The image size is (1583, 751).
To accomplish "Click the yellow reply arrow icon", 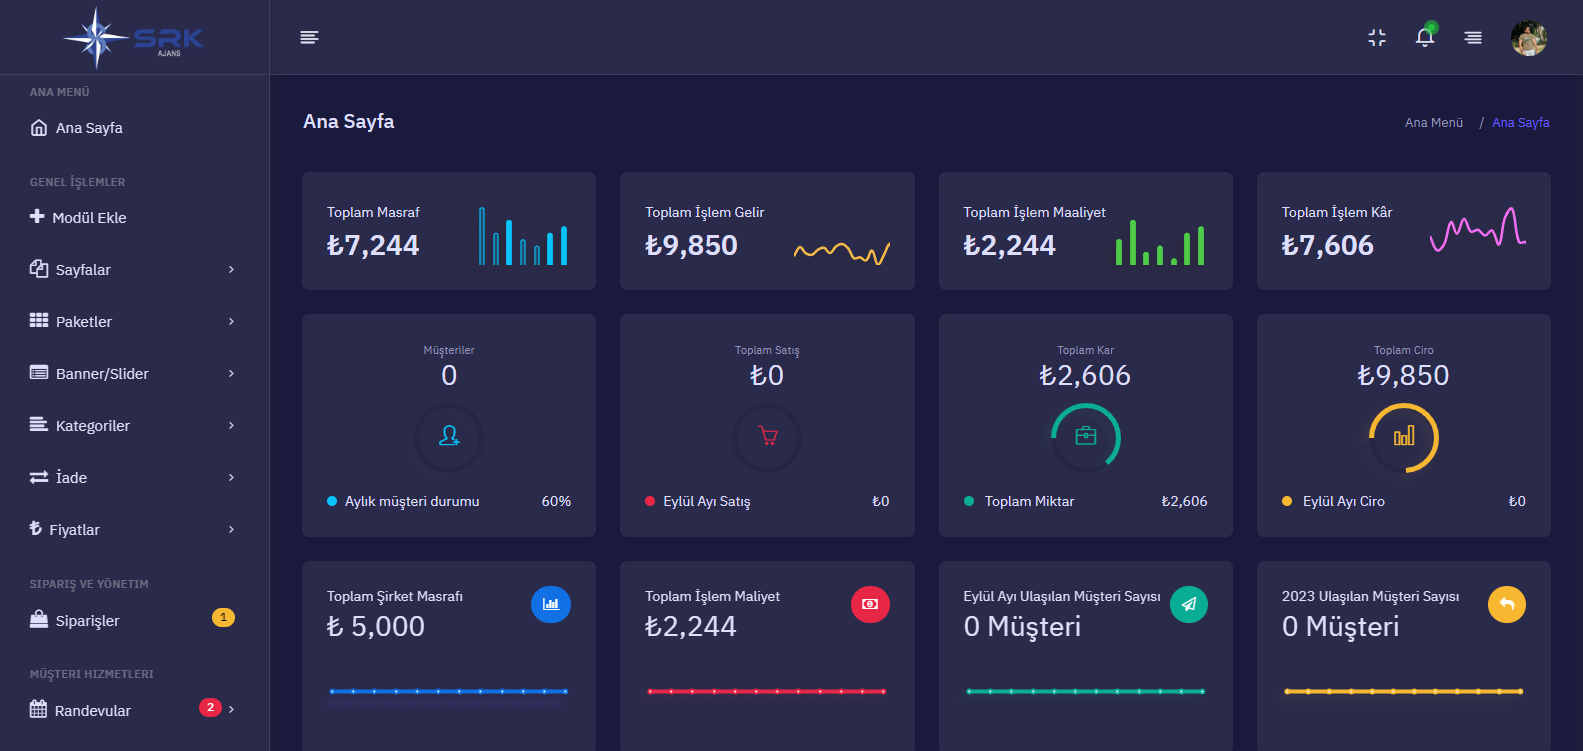I will [1507, 604].
